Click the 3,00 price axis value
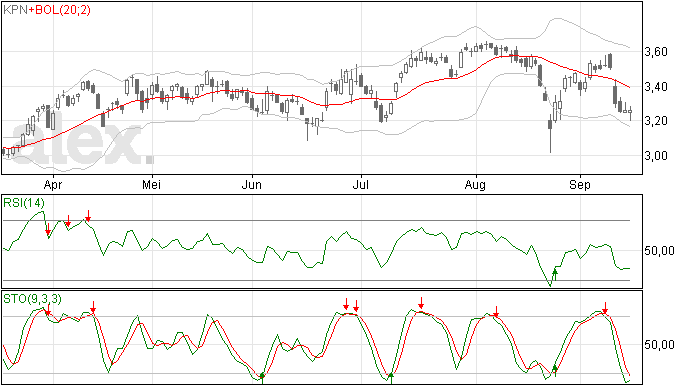 656,156
